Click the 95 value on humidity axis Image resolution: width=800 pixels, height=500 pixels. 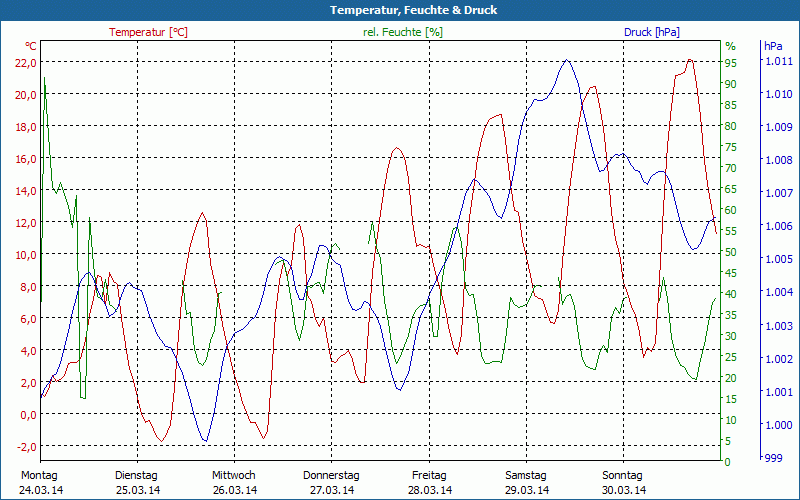731,62
